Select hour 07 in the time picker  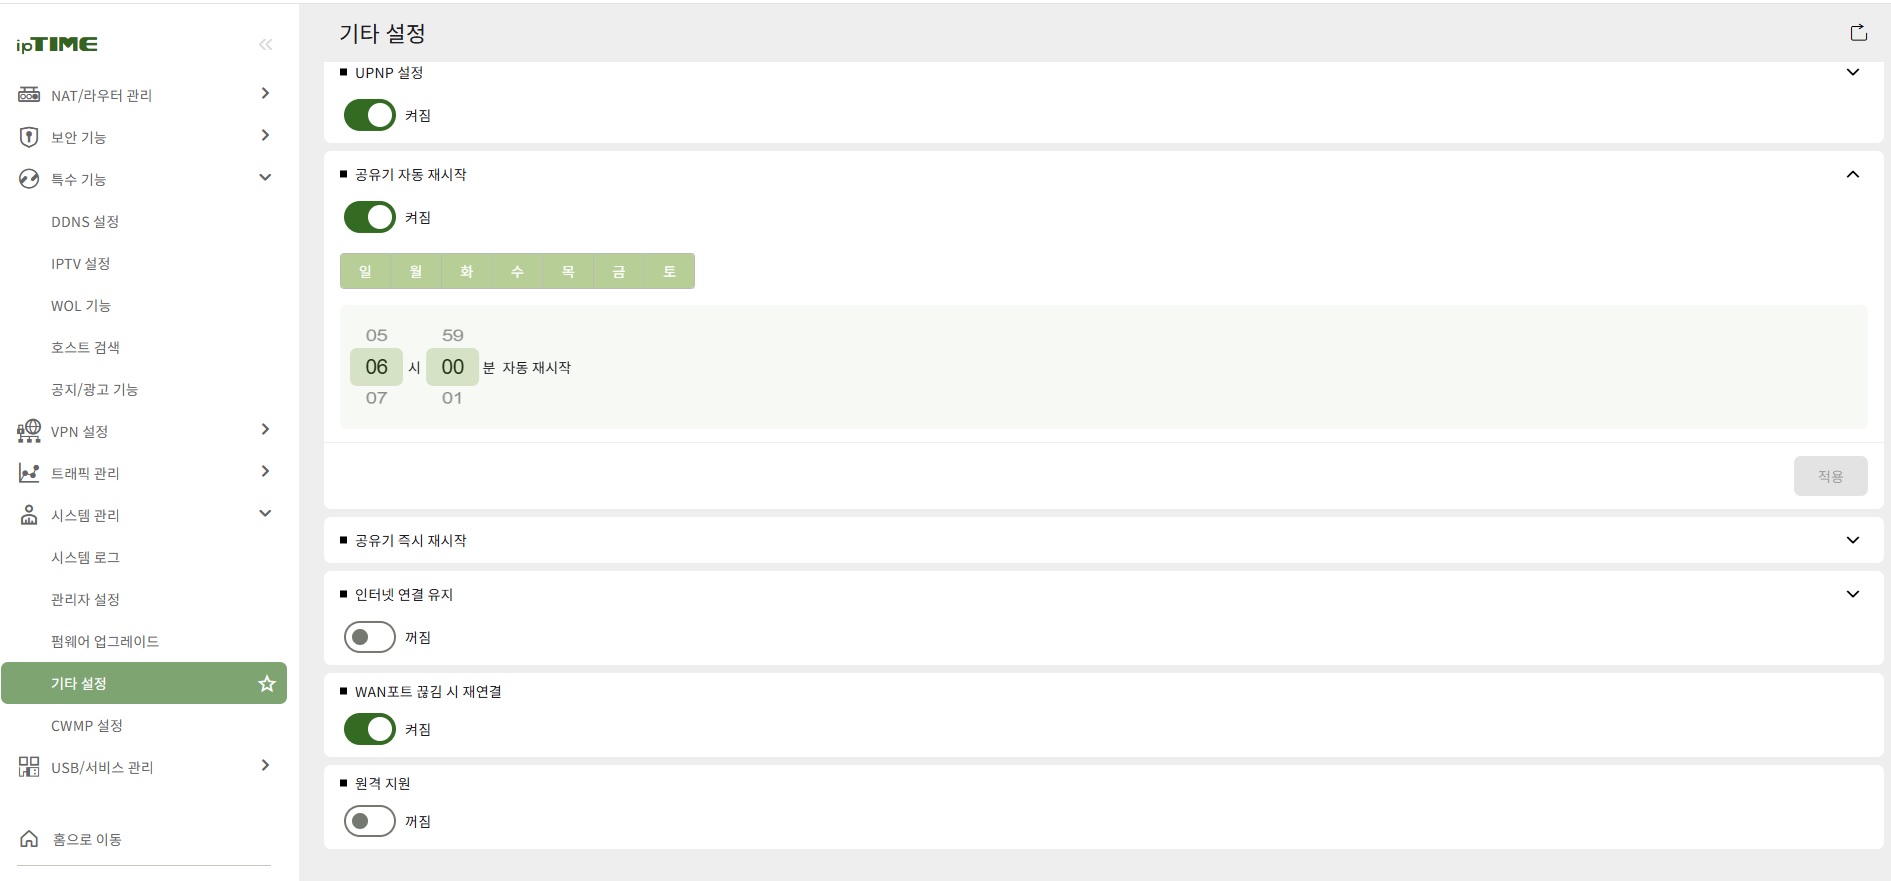pos(376,398)
